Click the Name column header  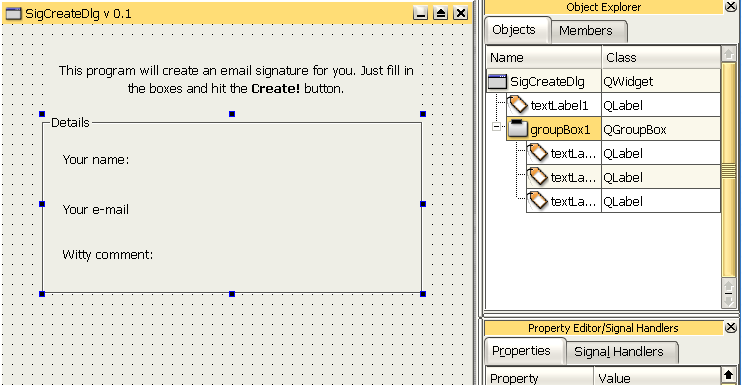coord(544,58)
